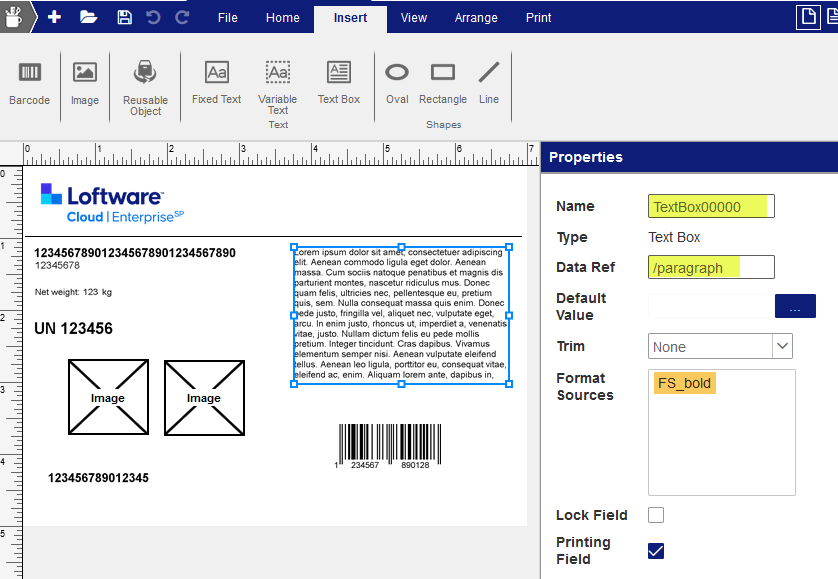Click the Save disk icon
Image resolution: width=838 pixels, height=579 pixels.
[x=124, y=17]
